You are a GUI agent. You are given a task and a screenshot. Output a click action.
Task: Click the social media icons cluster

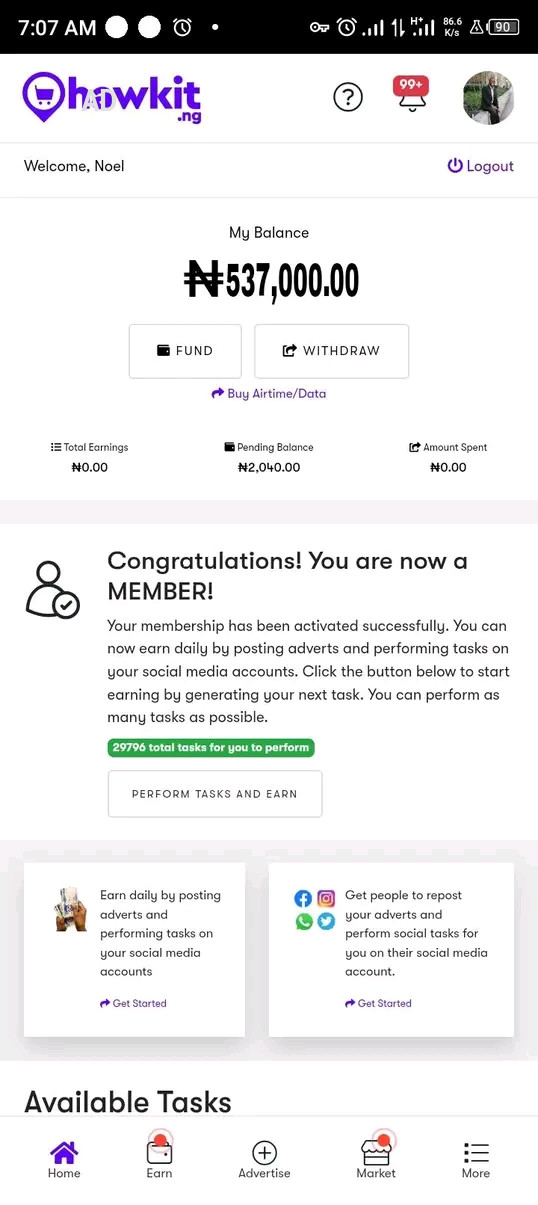315,910
